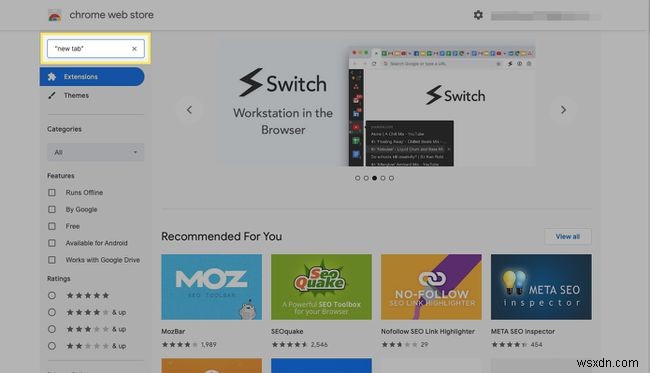The image size is (650, 373).
Task: Go to previous carousel slide arrow
Action: pos(189,110)
